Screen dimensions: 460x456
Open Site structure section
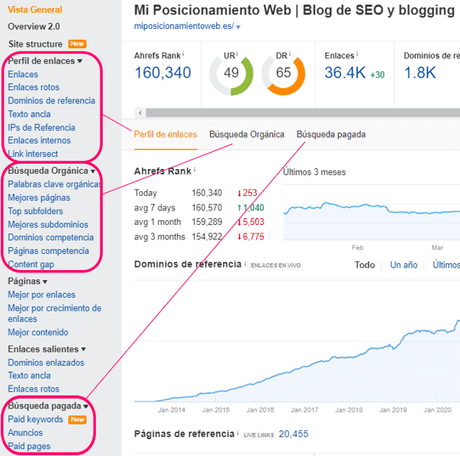point(35,44)
